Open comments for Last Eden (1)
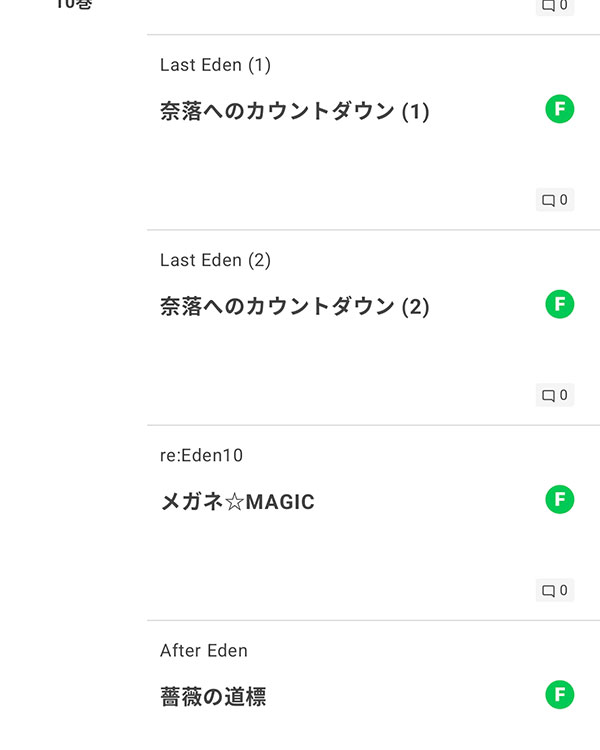Image resolution: width=600 pixels, height=750 pixels. coord(555,200)
